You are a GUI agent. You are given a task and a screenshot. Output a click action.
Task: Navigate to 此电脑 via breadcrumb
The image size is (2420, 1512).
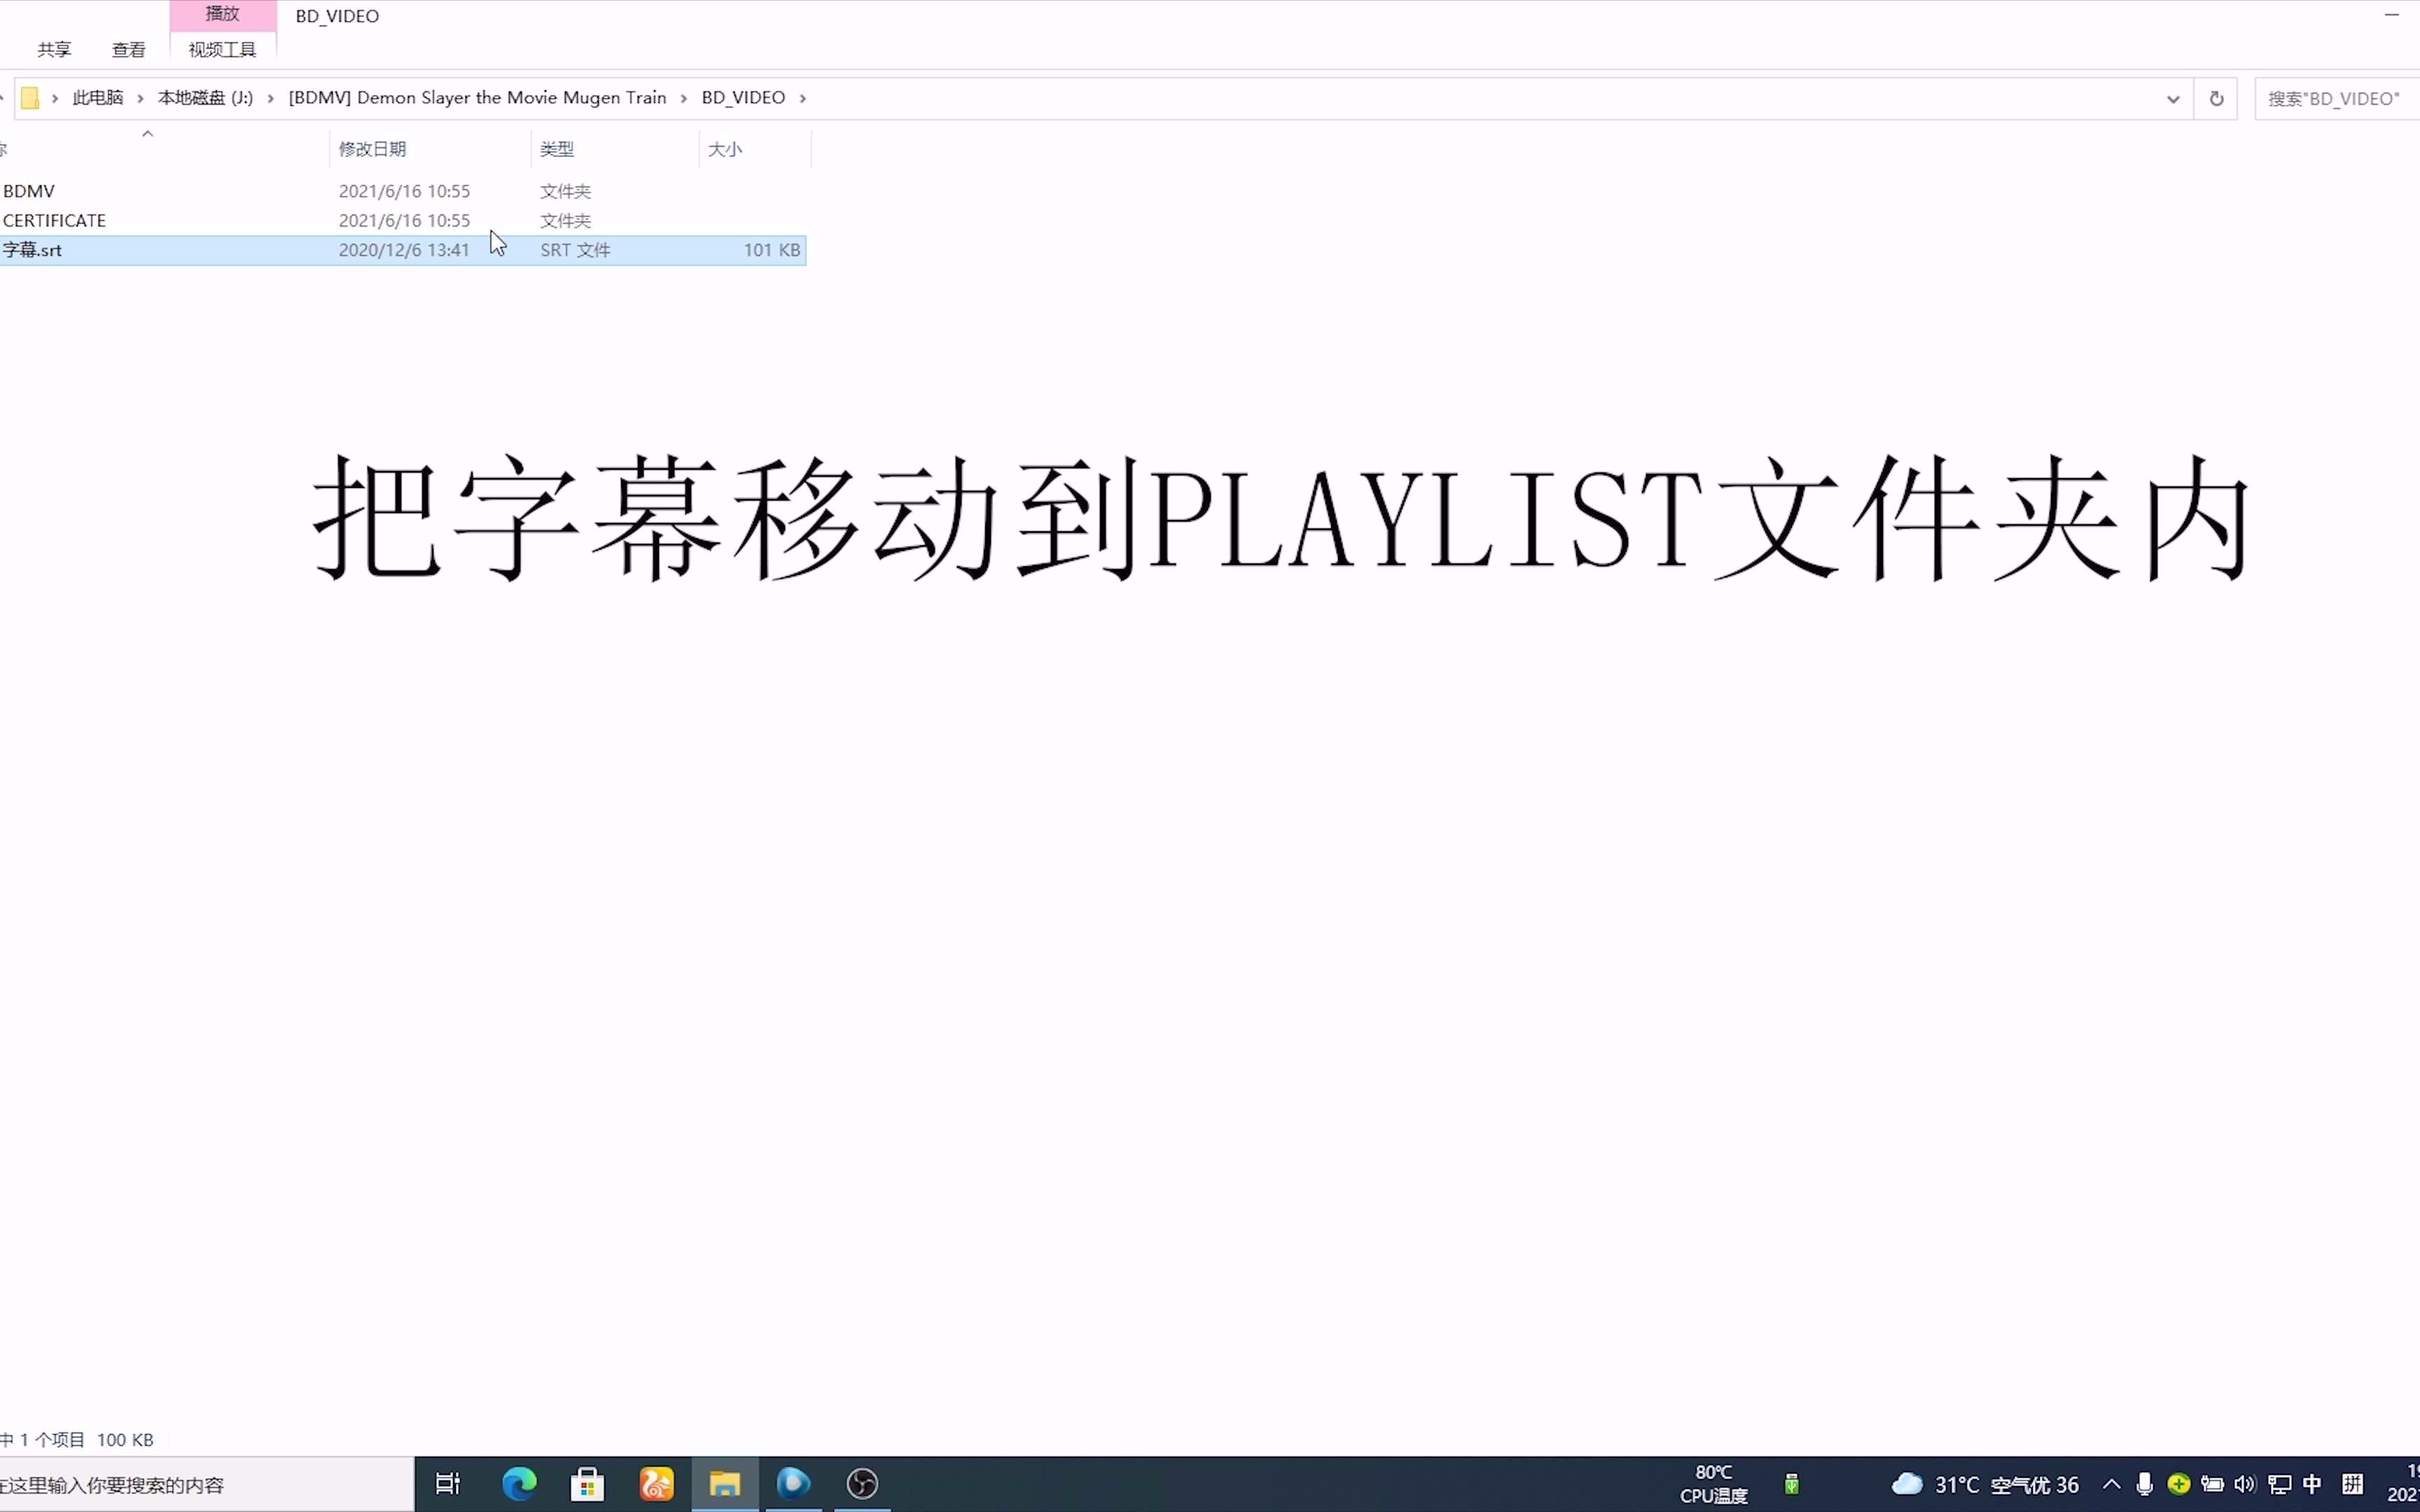point(97,97)
